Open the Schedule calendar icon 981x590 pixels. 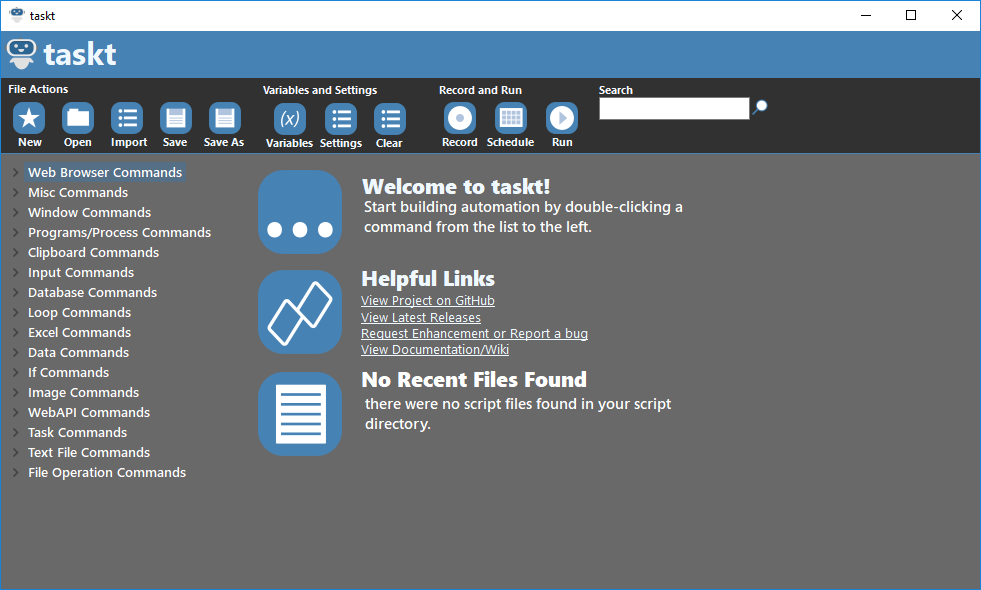tap(511, 118)
